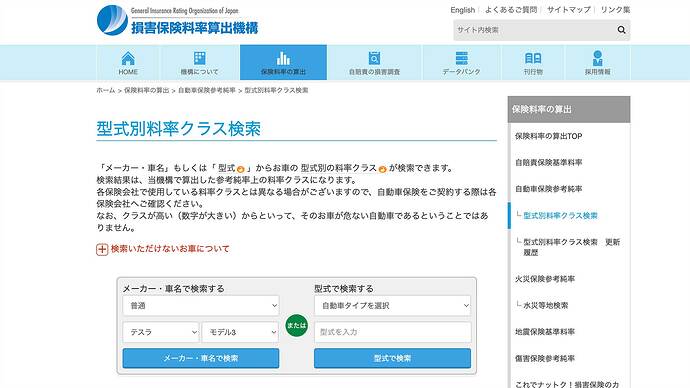Screen dimensions: 690x388
Task: Select the 保険料率の算出 bar chart icon
Action: [x=283, y=58]
